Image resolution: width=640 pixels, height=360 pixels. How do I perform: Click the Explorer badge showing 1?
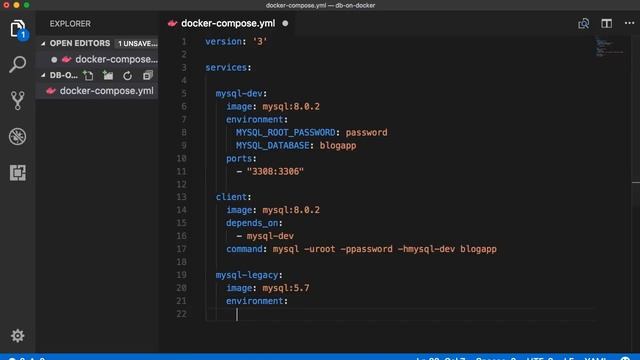tap(23, 35)
